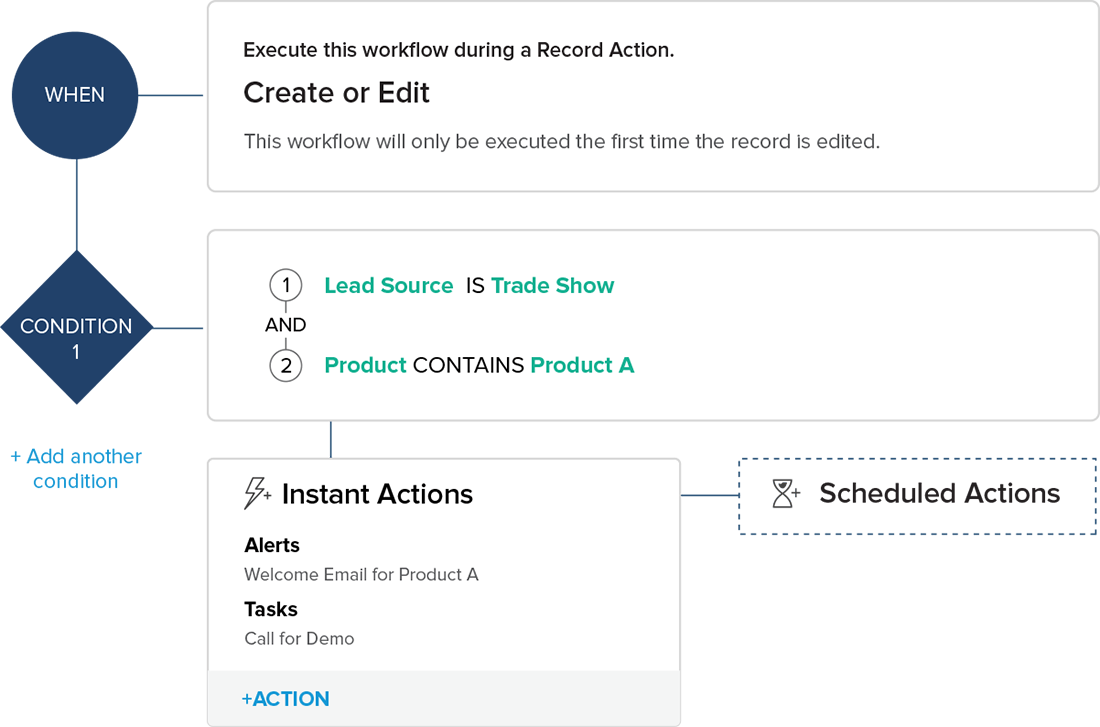Click the AND operator between criteria

(286, 325)
